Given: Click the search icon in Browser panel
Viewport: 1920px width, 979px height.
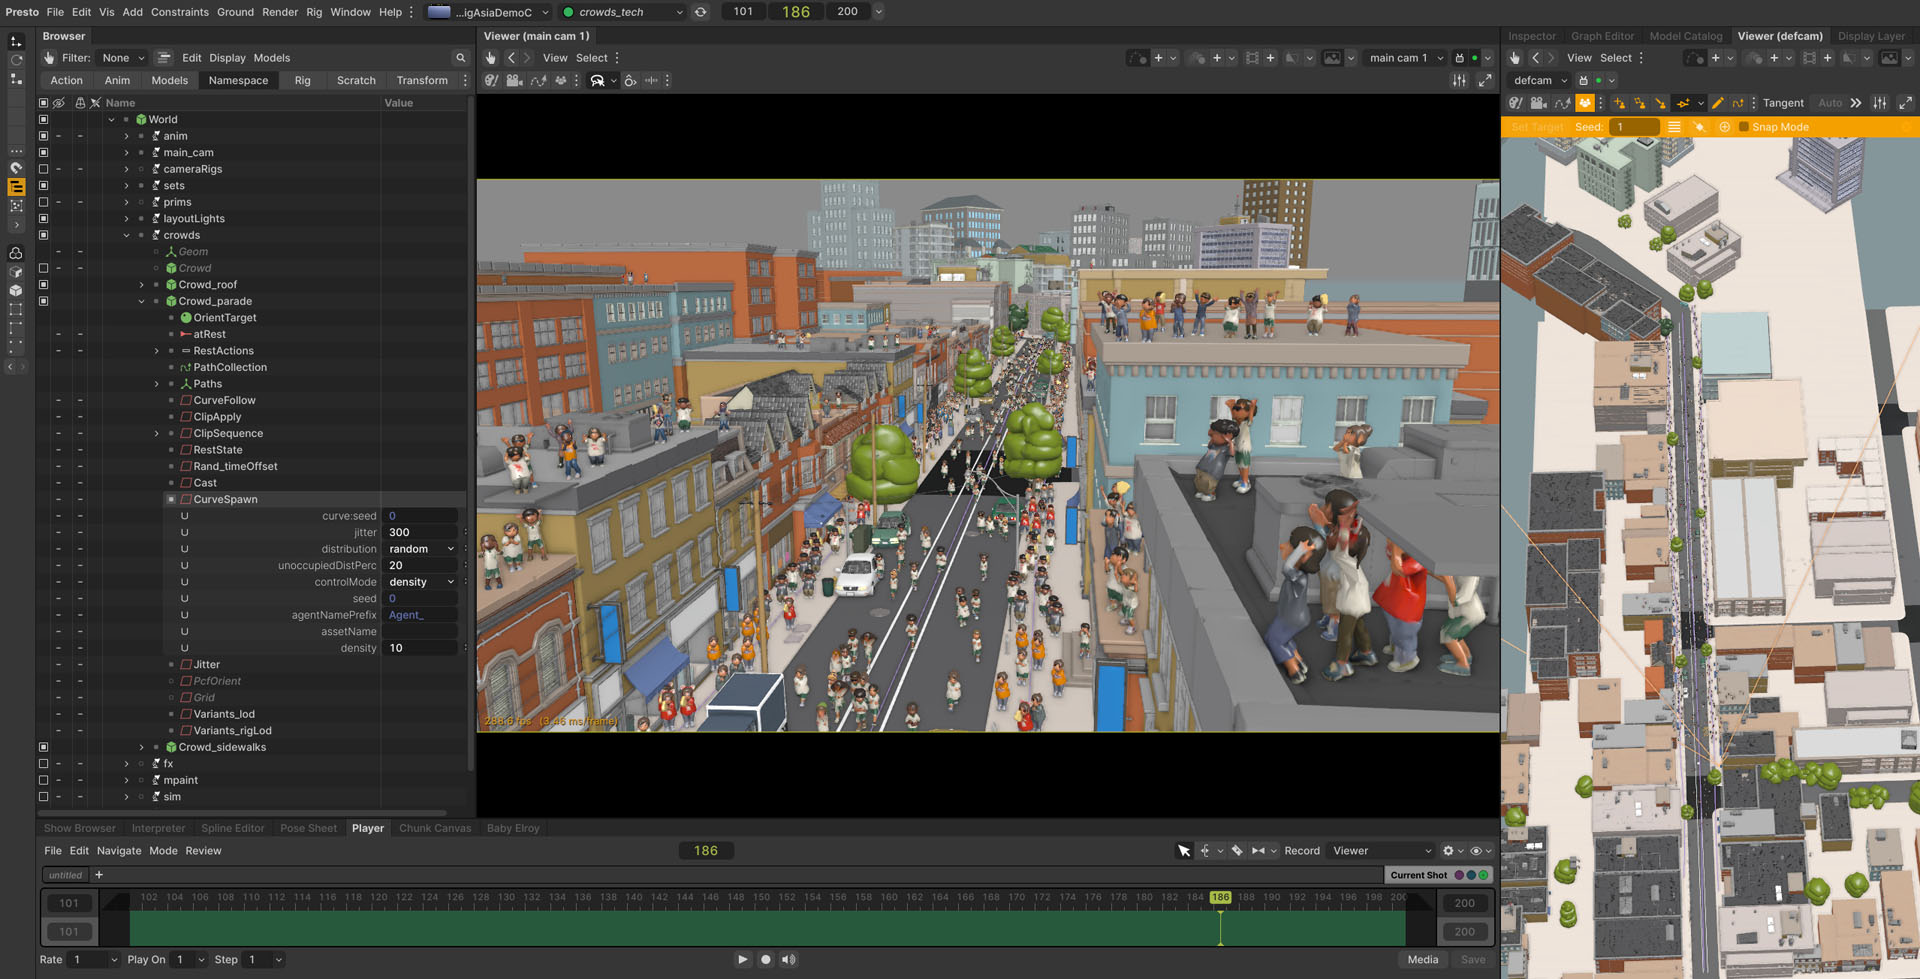Looking at the screenshot, I should (x=460, y=58).
